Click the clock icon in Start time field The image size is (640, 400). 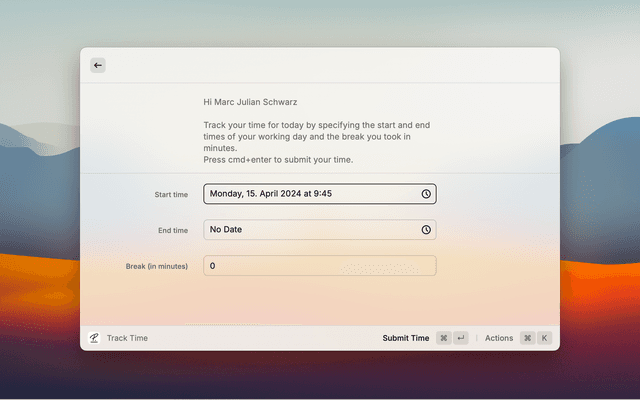pyautogui.click(x=426, y=194)
